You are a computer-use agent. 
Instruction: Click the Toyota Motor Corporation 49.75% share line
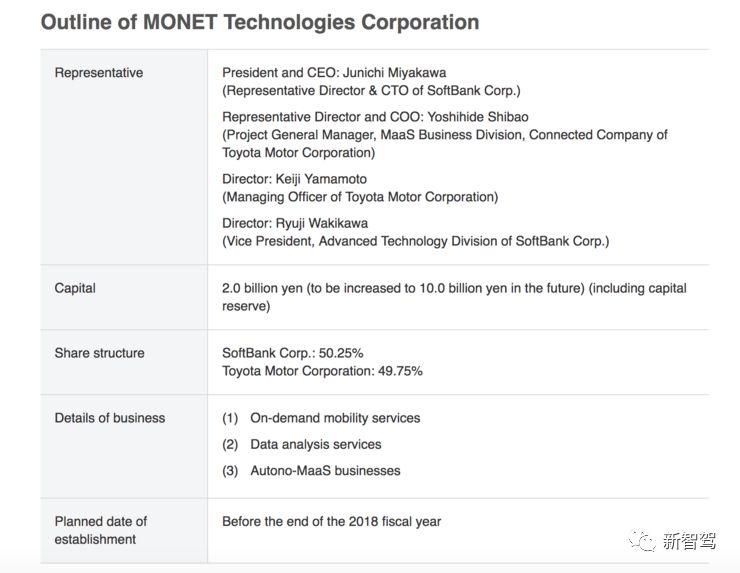[322, 371]
